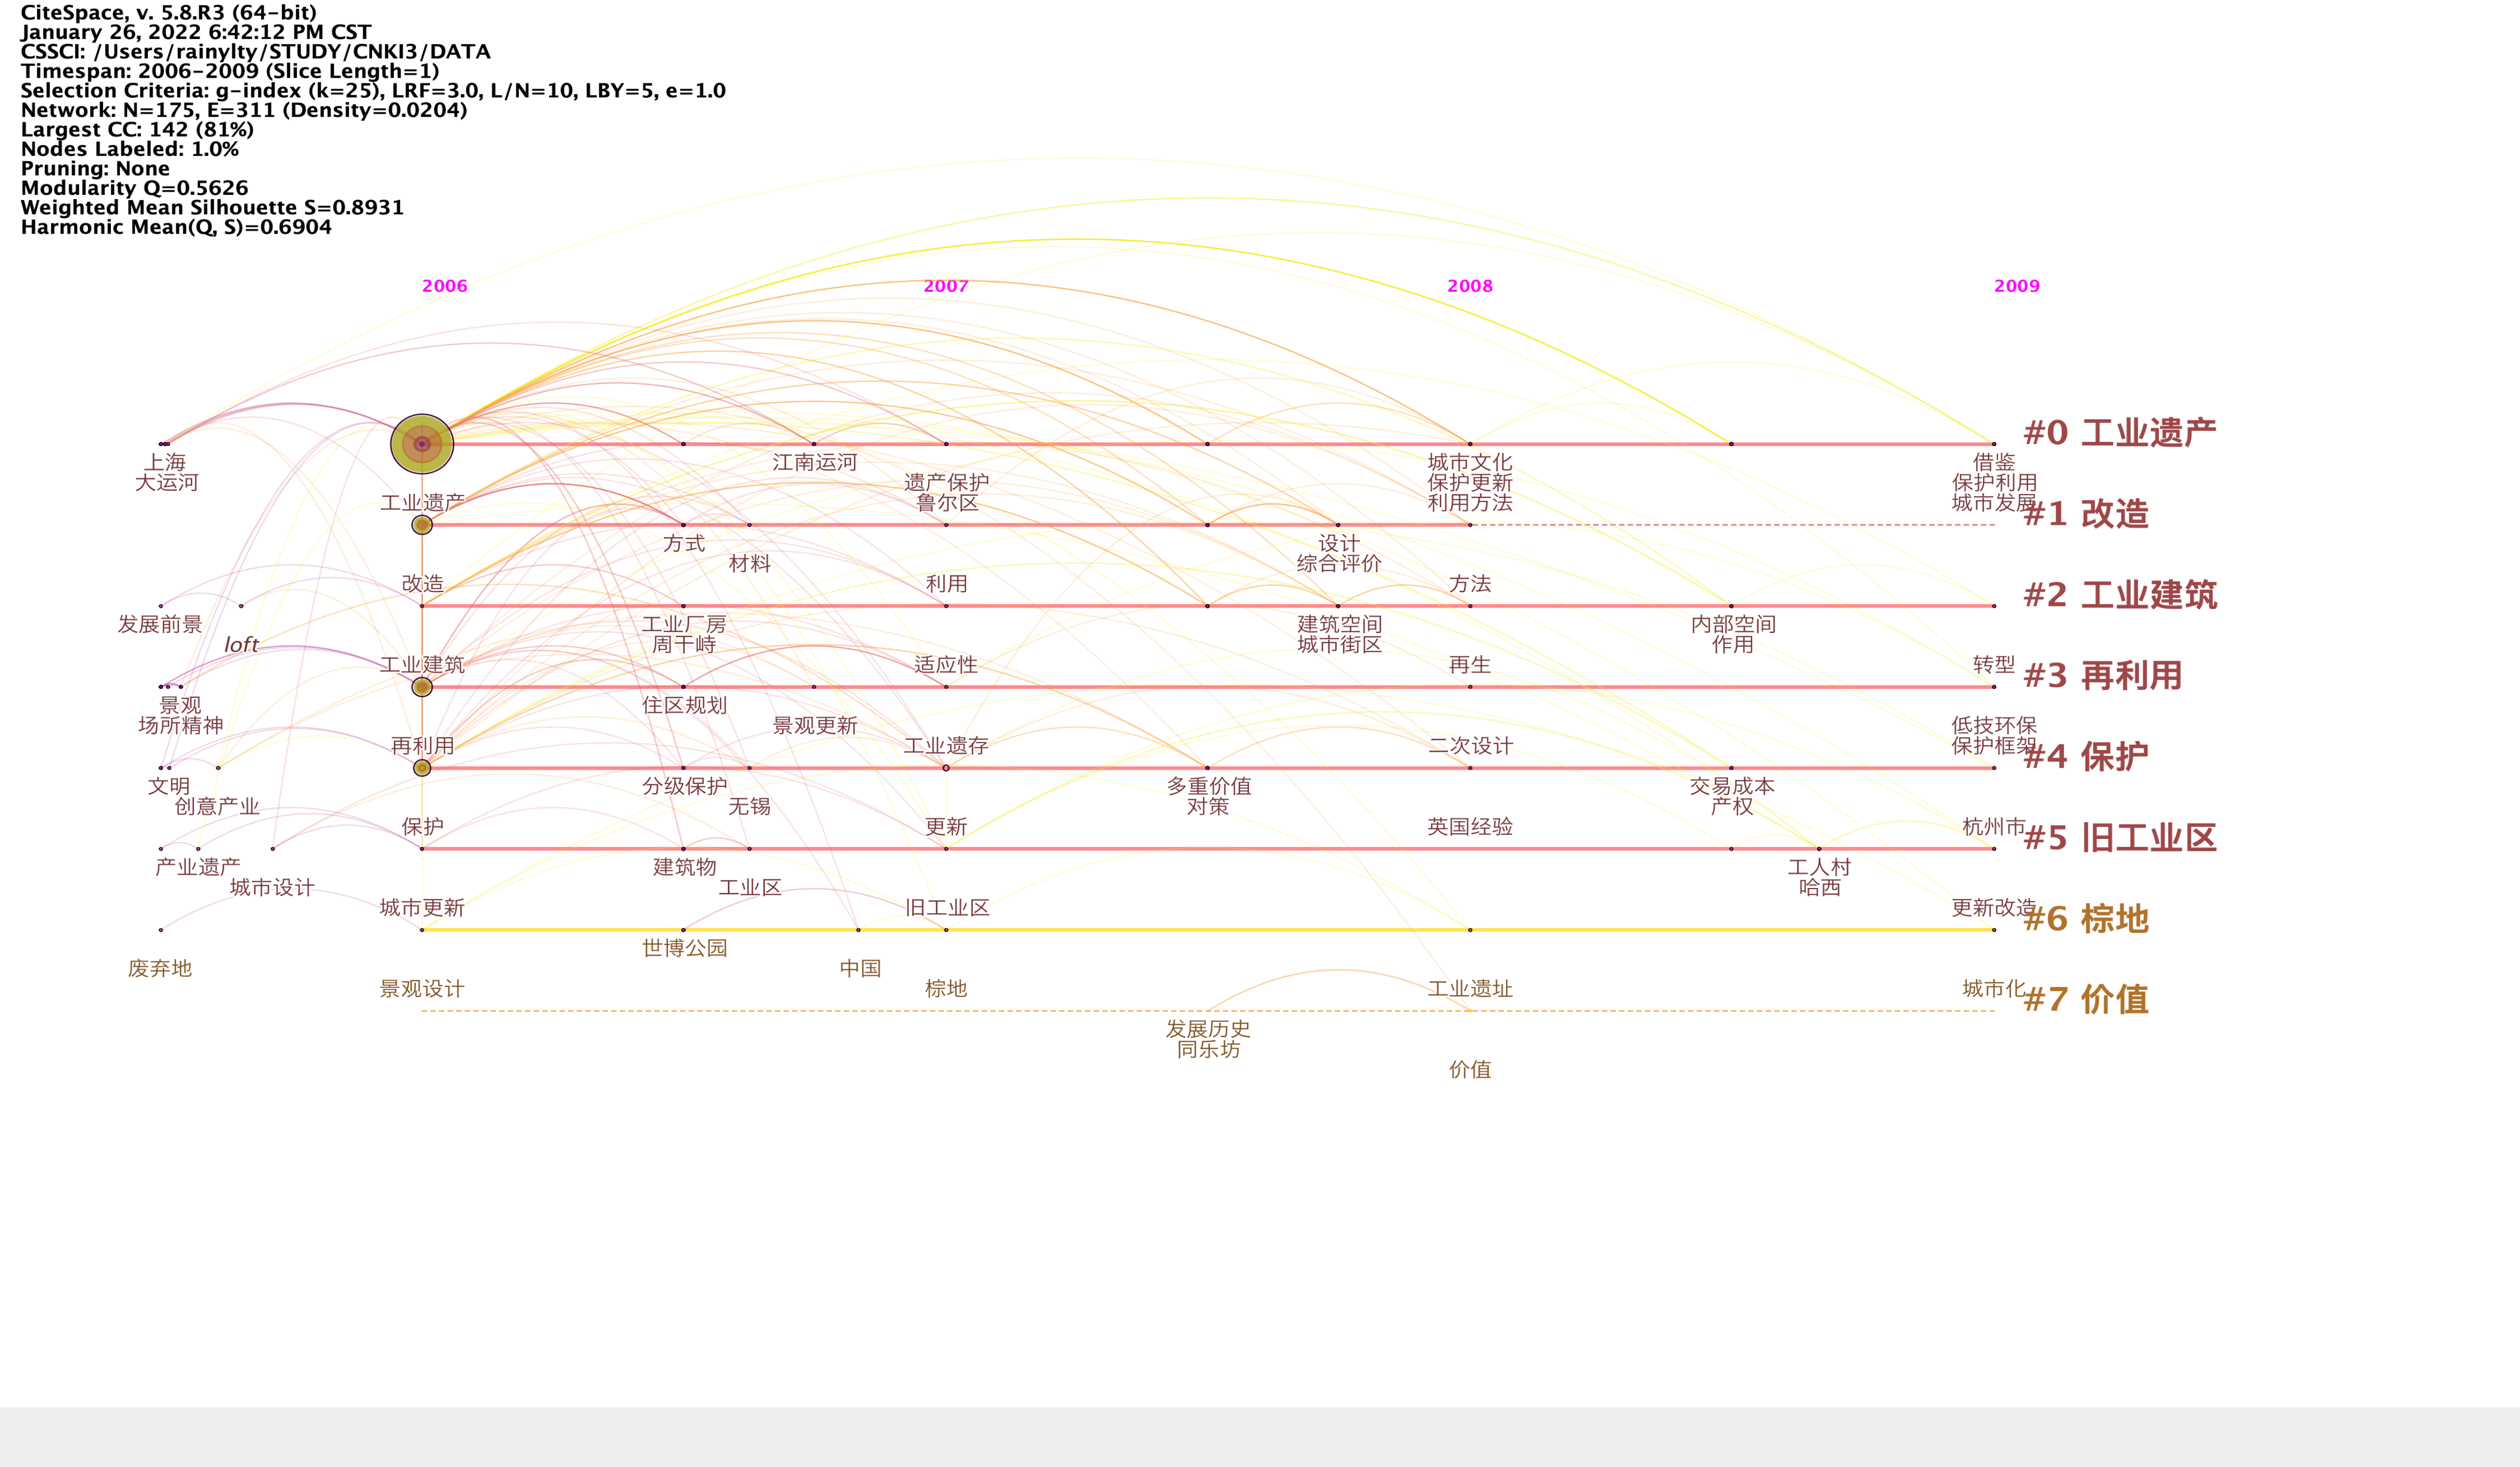Click the 多重价值 keyword label
The width and height of the screenshot is (2520, 1467).
[1209, 787]
